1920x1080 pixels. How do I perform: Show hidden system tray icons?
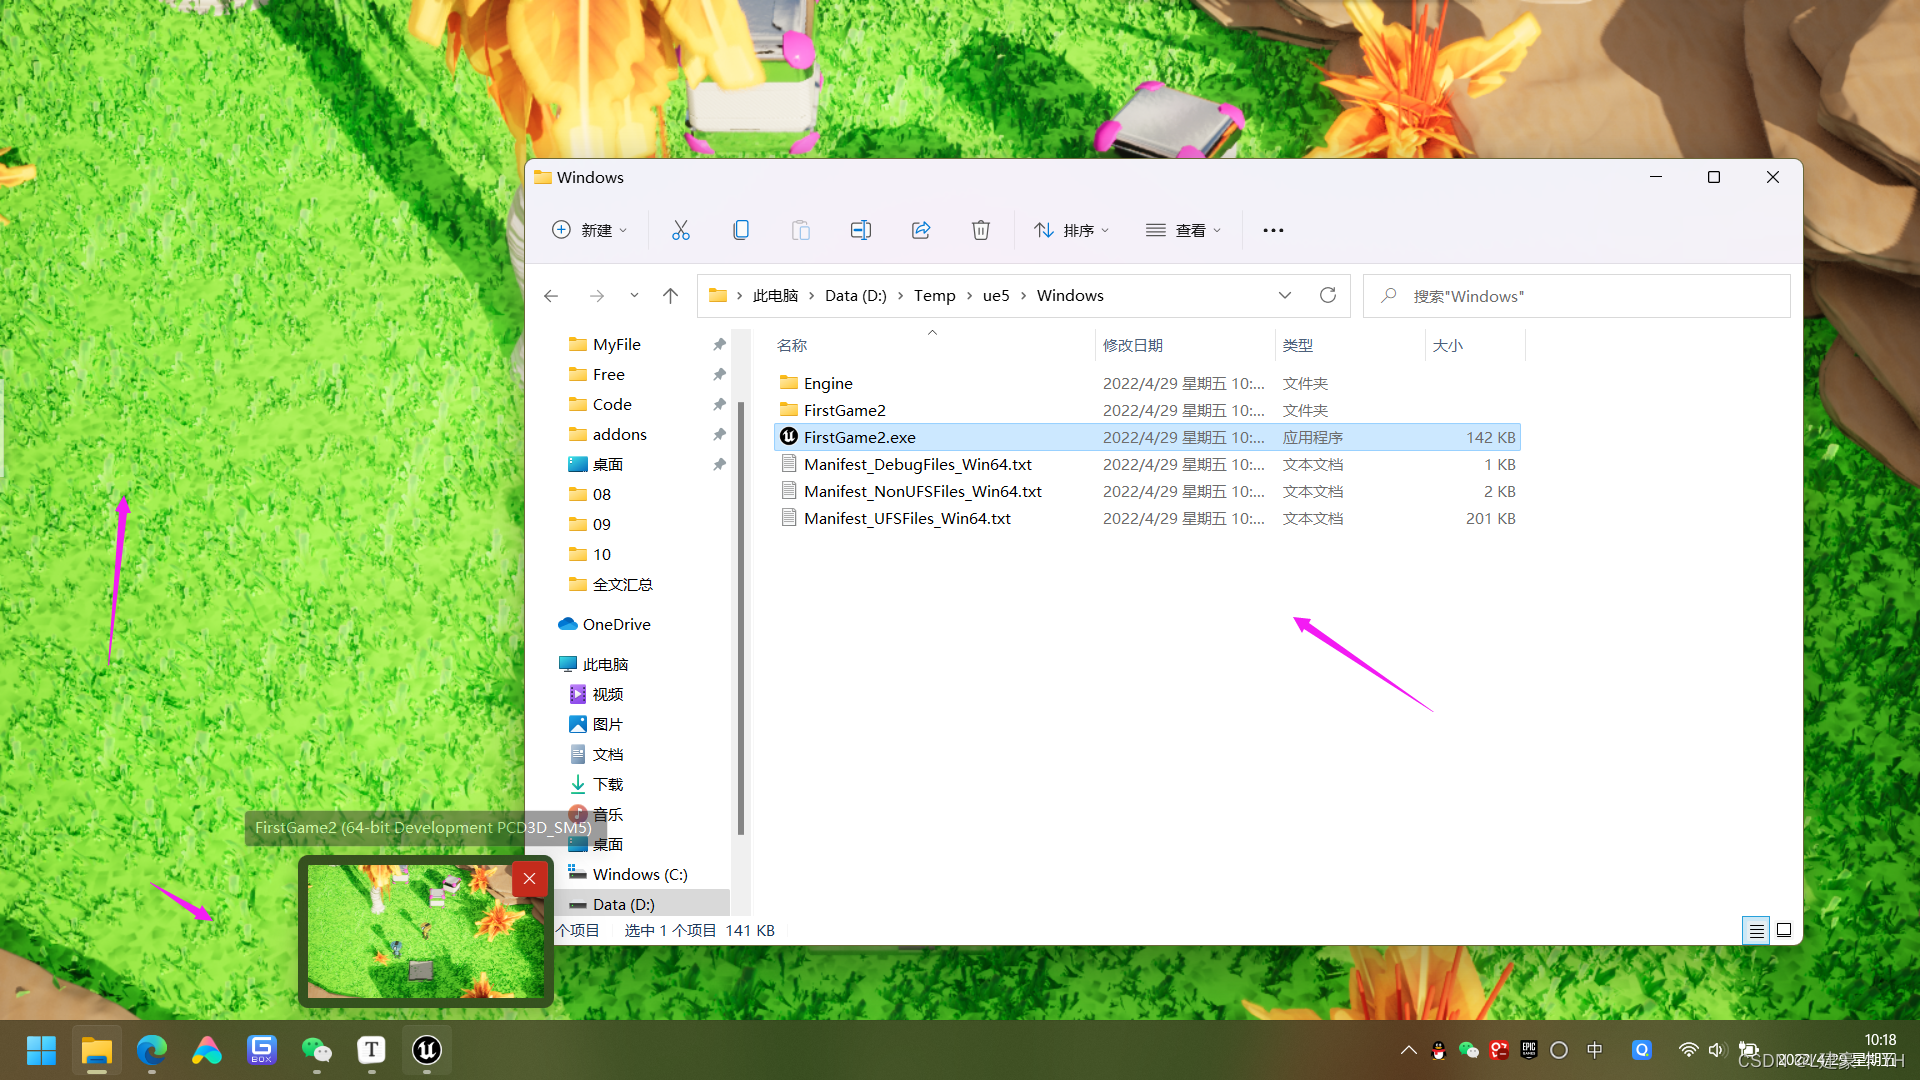coord(1408,1050)
